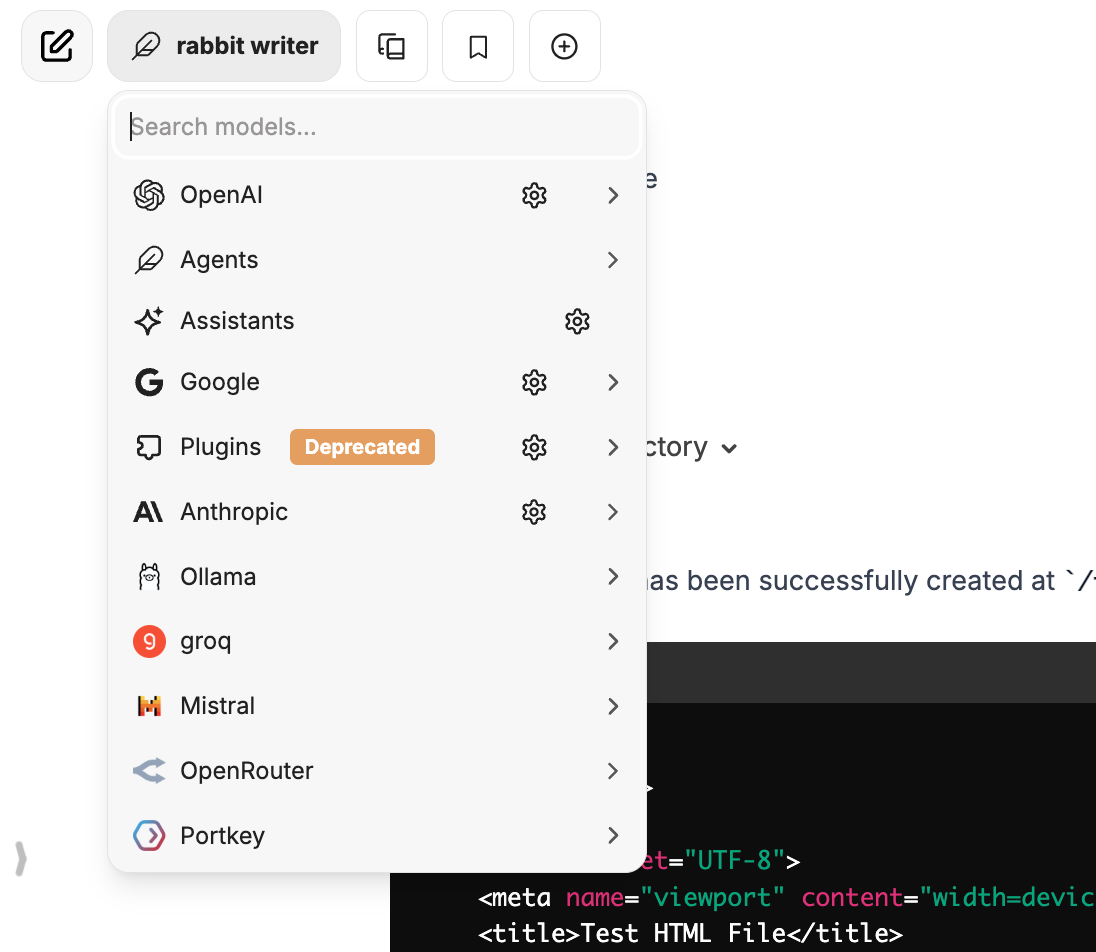Select the Portkey endpoint entry
The image size is (1096, 952).
click(x=377, y=835)
